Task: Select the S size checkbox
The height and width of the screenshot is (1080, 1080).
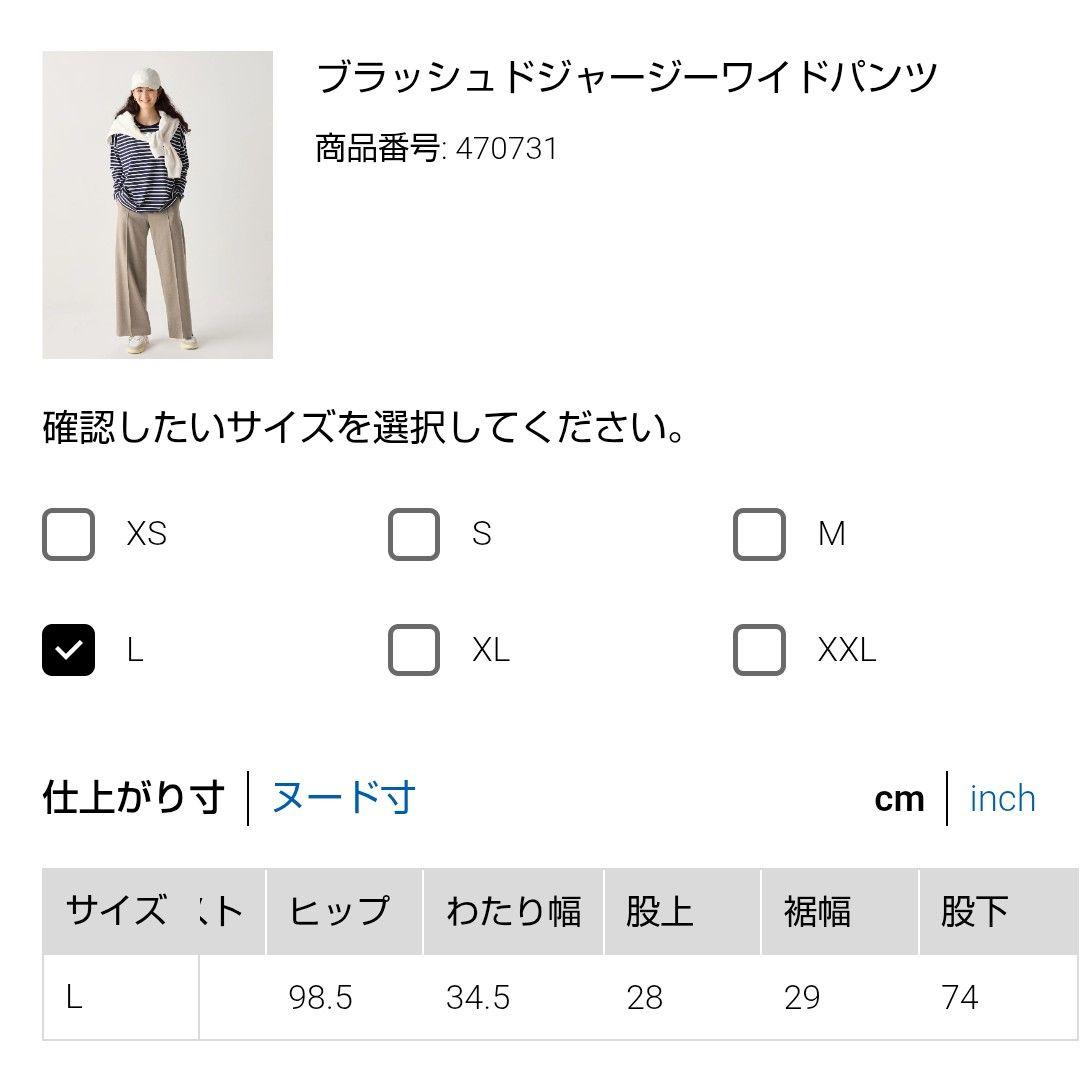Action: point(414,534)
